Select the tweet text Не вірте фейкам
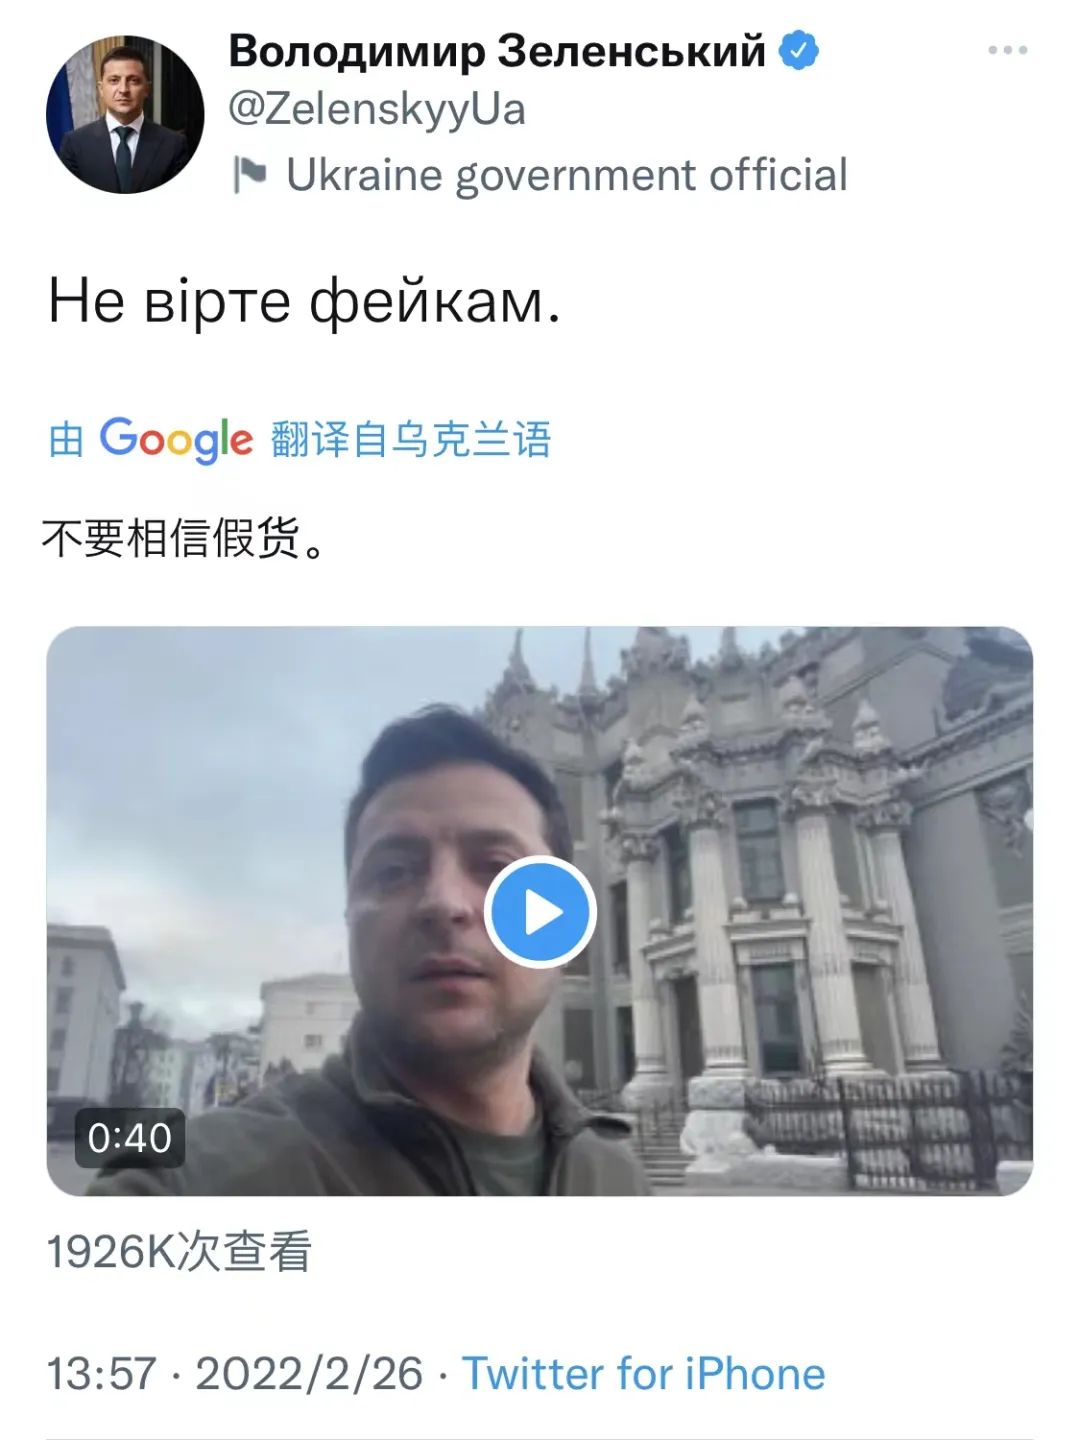Viewport: 1080px width, 1440px height. [304, 301]
